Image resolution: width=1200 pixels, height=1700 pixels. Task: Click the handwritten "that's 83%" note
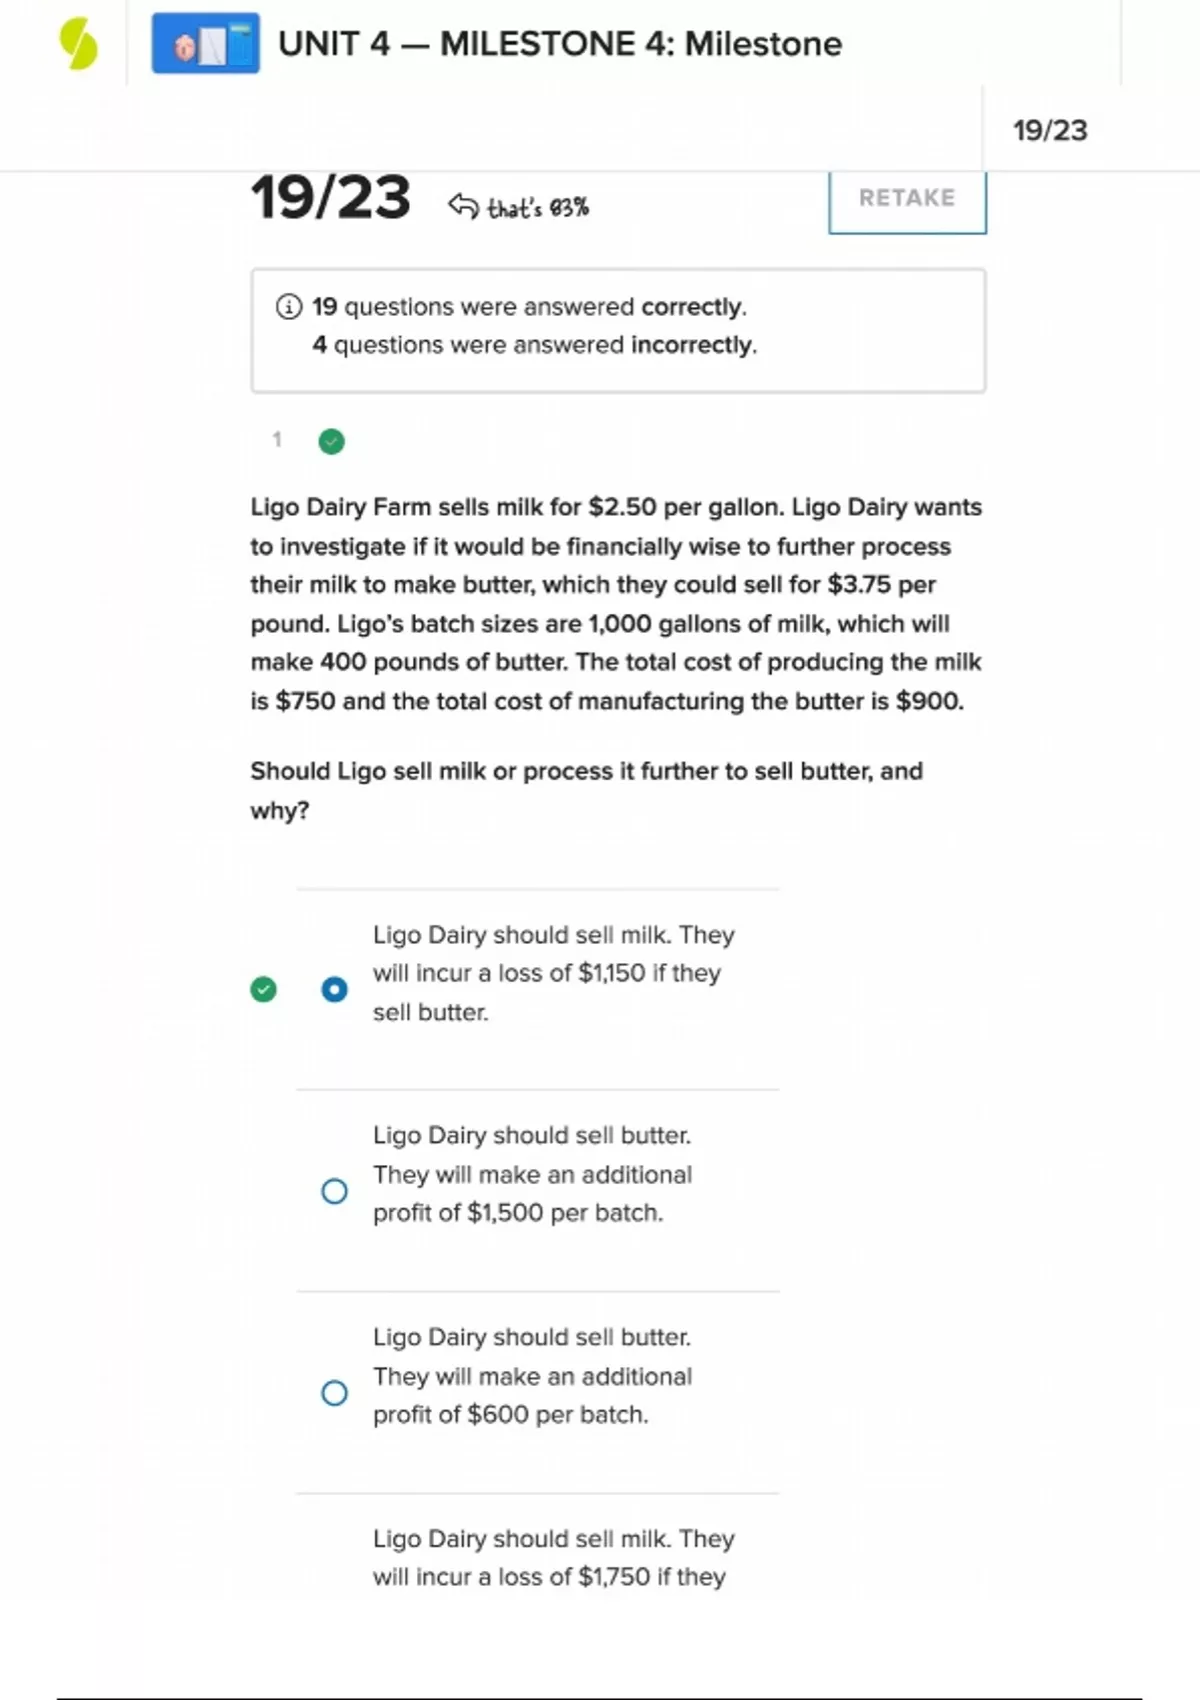click(538, 208)
